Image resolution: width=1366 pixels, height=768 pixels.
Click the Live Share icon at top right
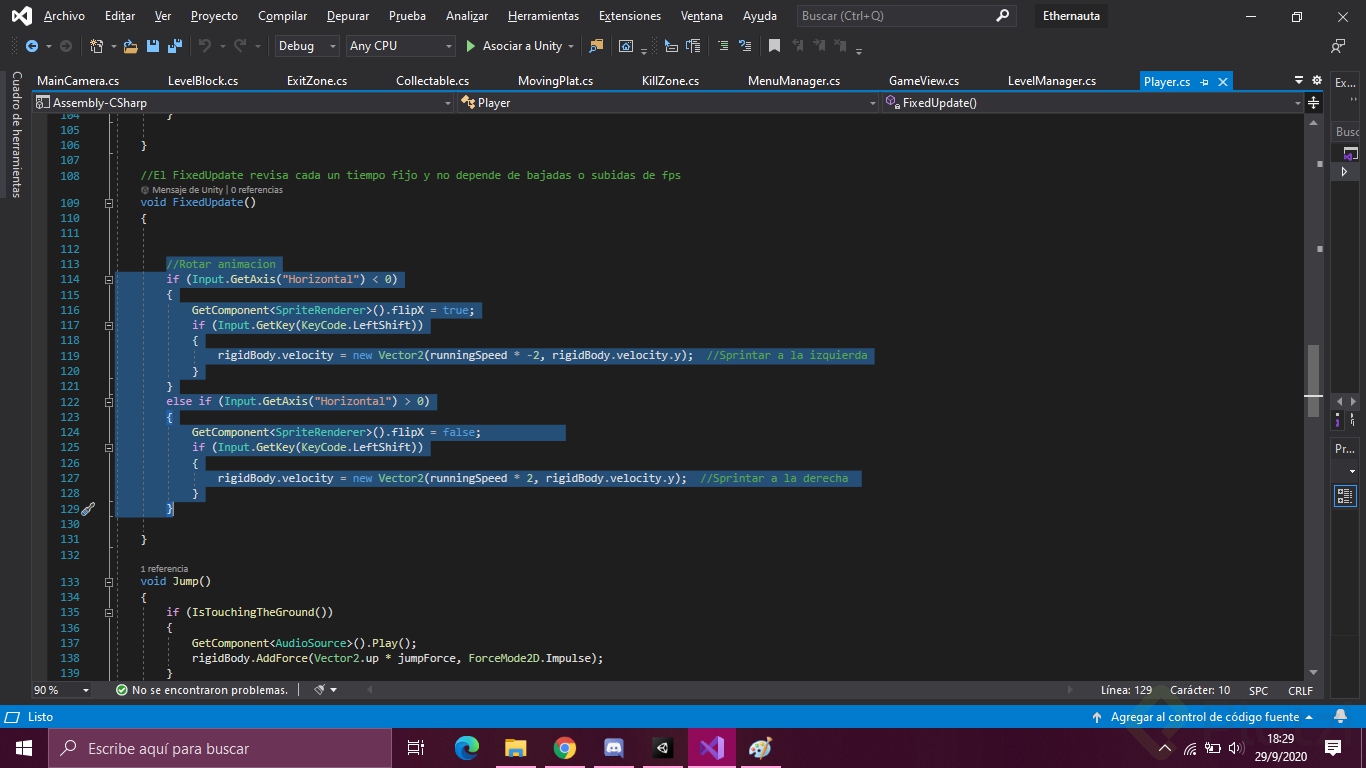click(x=1338, y=46)
